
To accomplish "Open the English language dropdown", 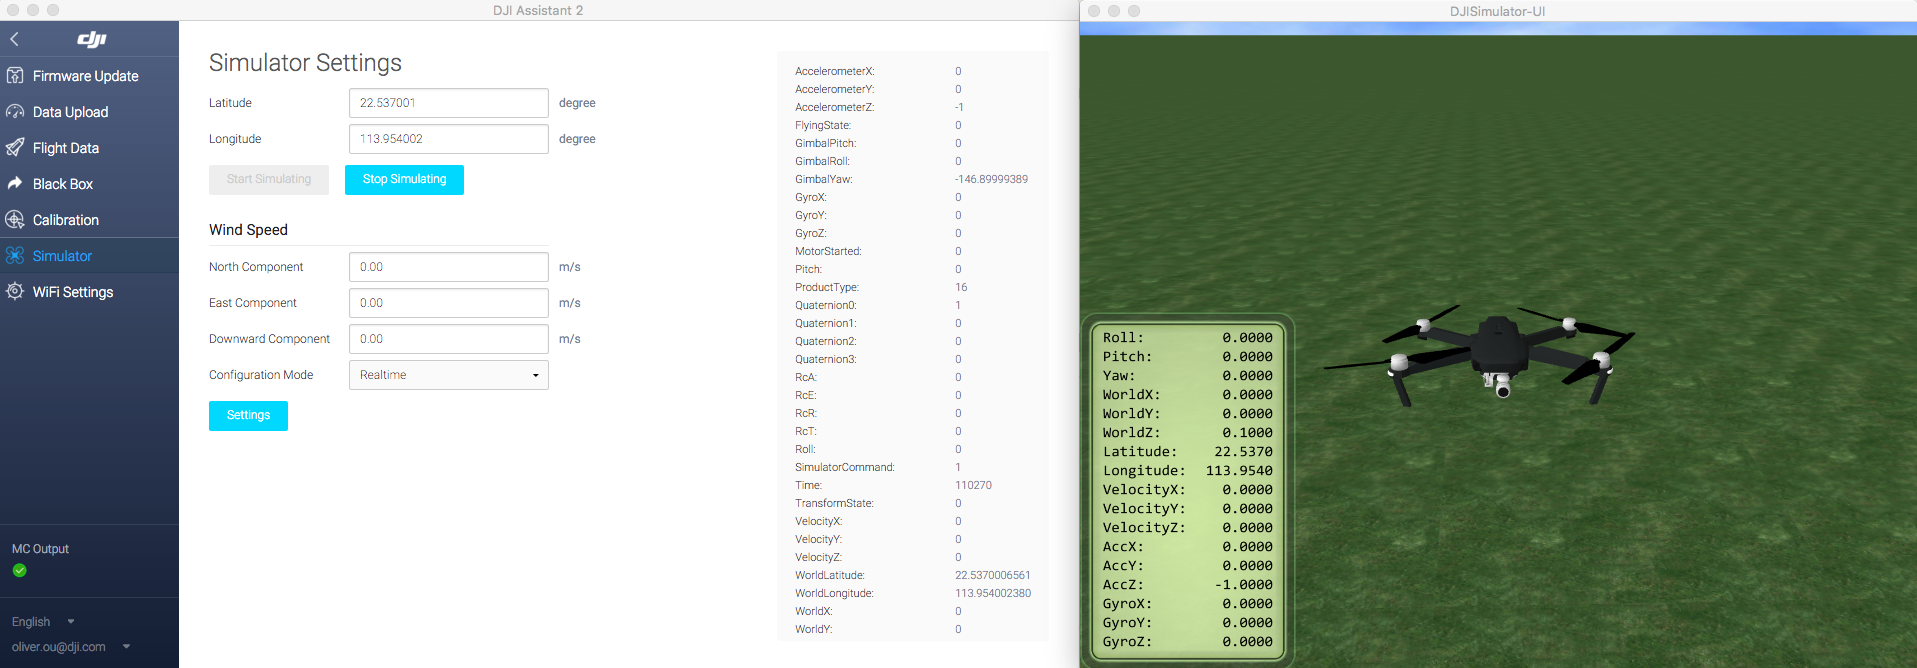I will [x=43, y=622].
